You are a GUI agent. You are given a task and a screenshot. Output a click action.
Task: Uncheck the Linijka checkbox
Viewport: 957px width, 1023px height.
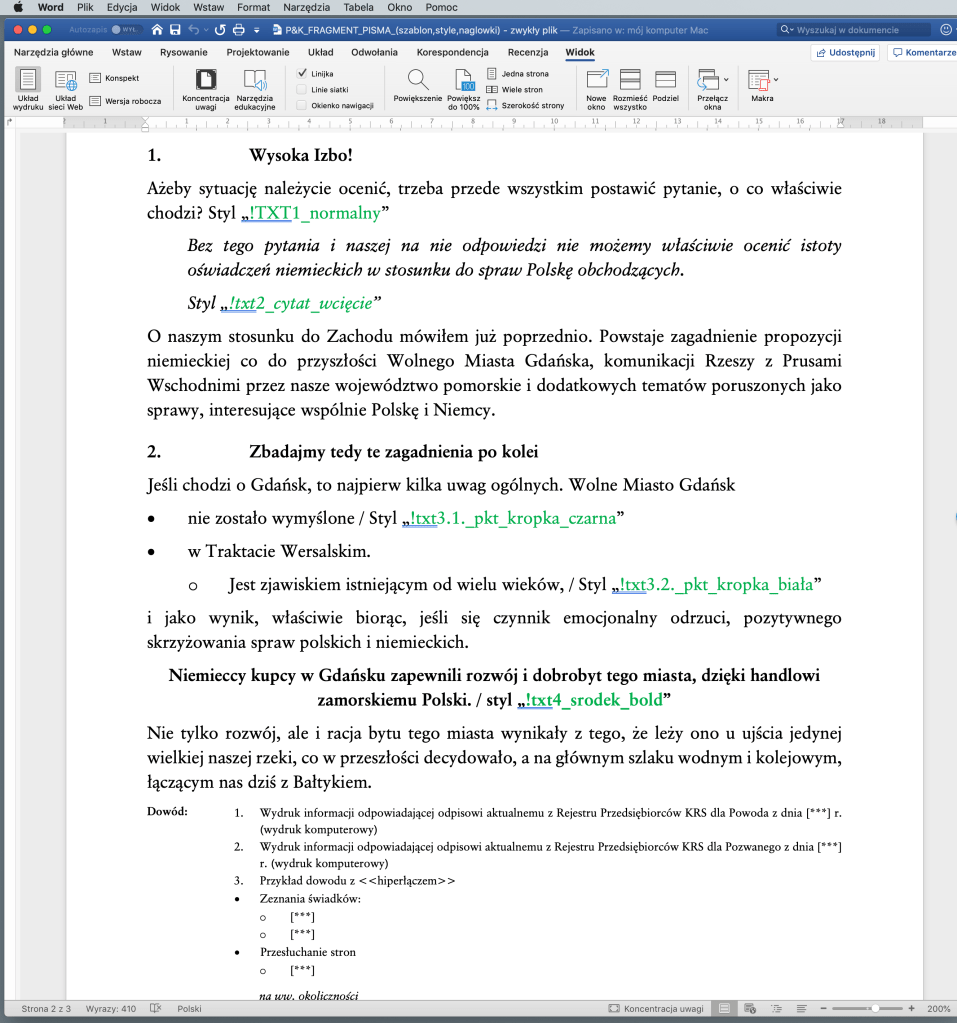[x=303, y=74]
